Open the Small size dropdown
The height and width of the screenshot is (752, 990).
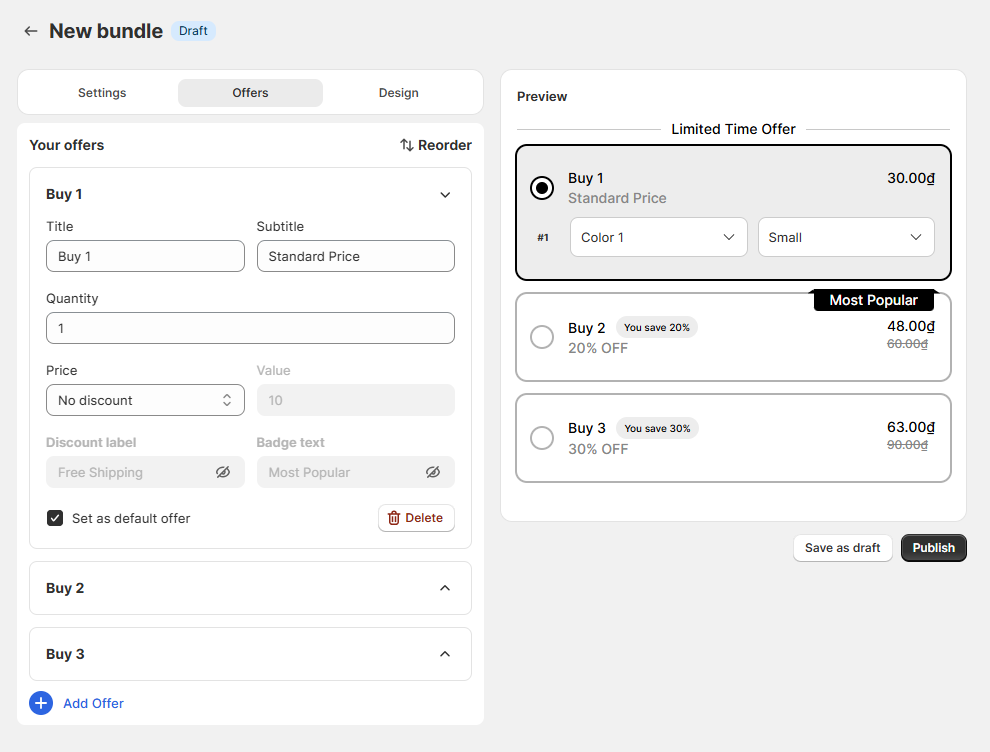coord(846,237)
